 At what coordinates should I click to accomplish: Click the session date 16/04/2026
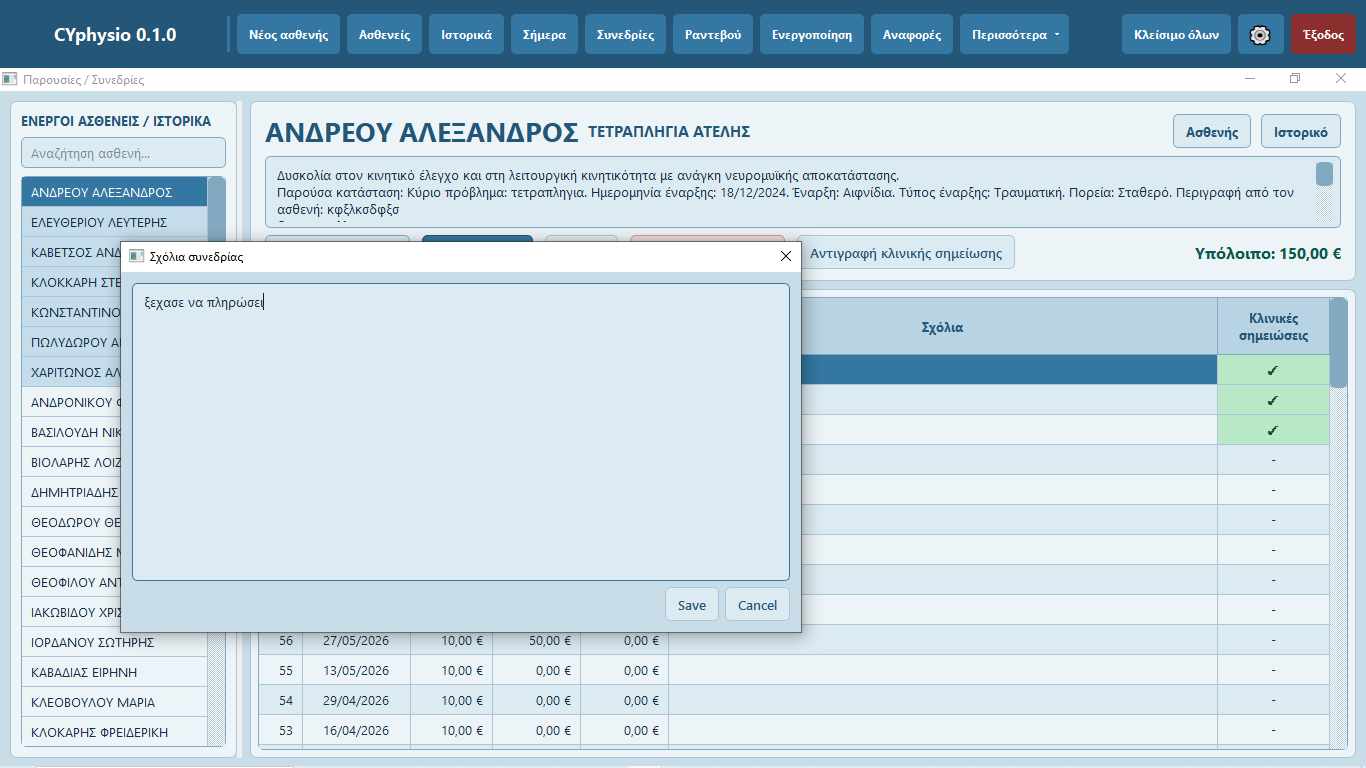pyautogui.click(x=356, y=730)
